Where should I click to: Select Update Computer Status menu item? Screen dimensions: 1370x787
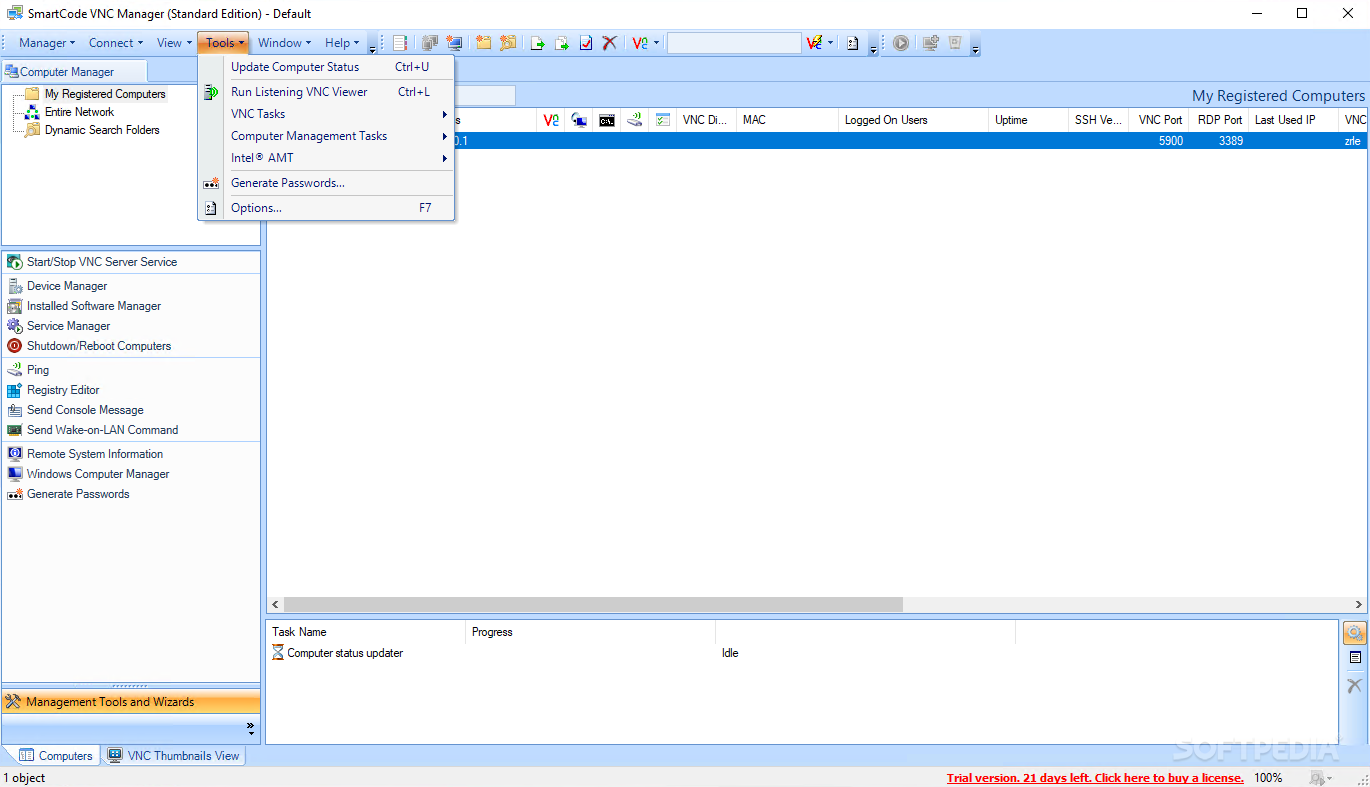(x=327, y=67)
